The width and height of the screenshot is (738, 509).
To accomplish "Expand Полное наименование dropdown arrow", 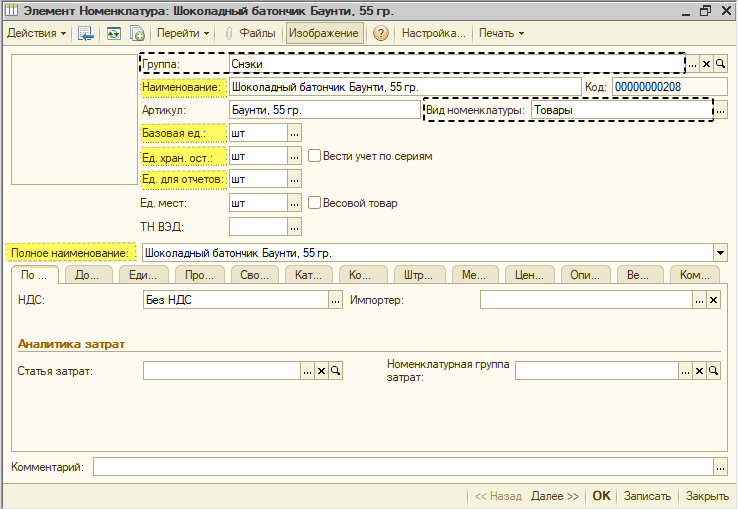I will (721, 253).
